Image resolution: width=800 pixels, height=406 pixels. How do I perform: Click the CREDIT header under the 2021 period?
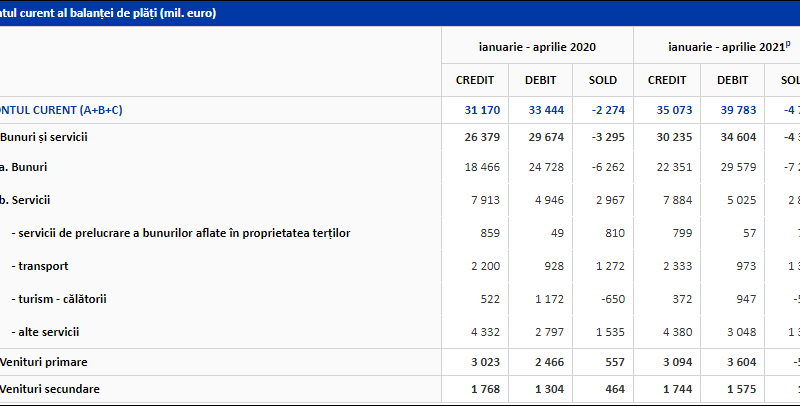[x=667, y=80]
